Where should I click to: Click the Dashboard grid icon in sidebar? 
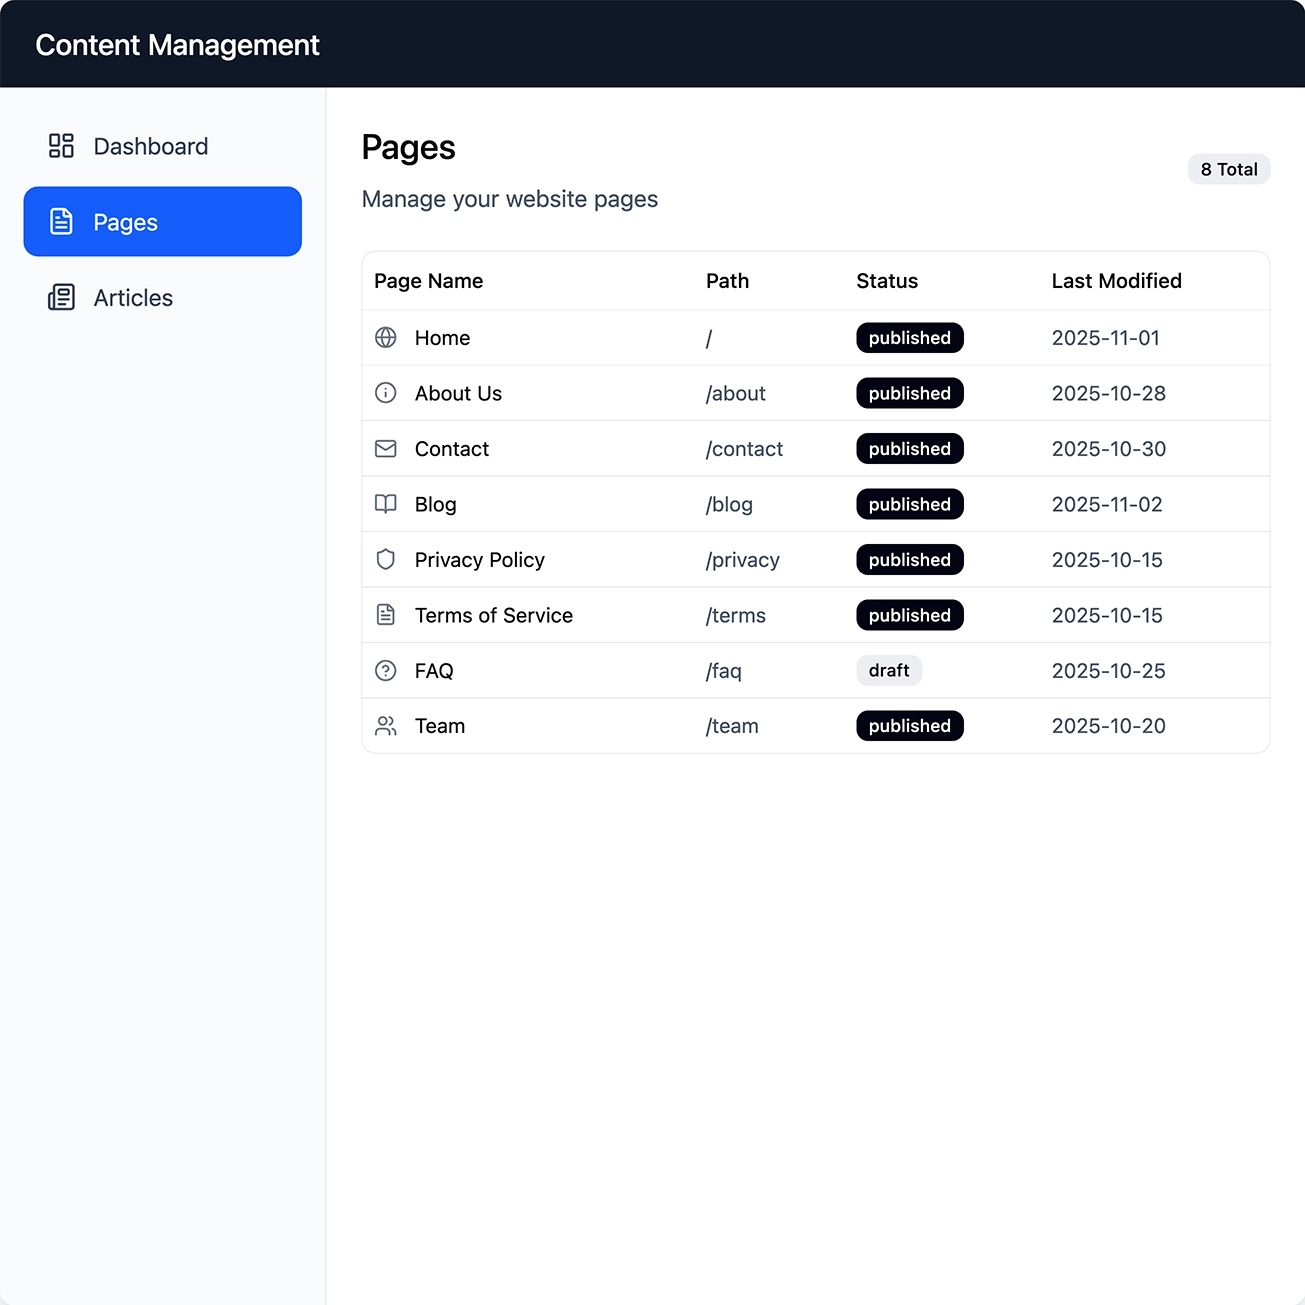[61, 146]
